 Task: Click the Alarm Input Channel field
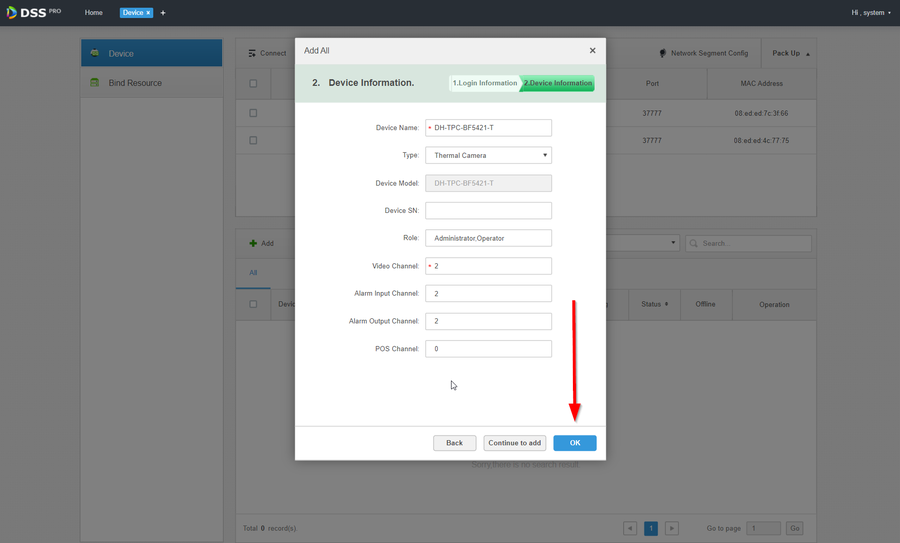(488, 293)
